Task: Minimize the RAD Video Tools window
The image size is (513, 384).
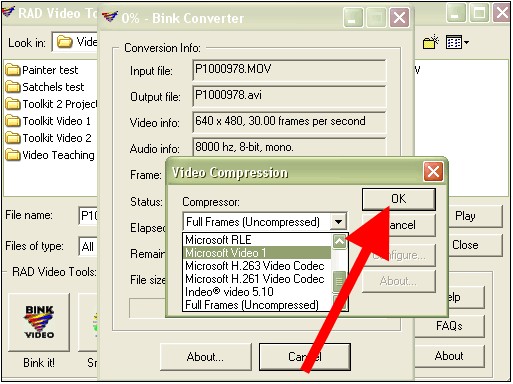Action: click(x=455, y=13)
